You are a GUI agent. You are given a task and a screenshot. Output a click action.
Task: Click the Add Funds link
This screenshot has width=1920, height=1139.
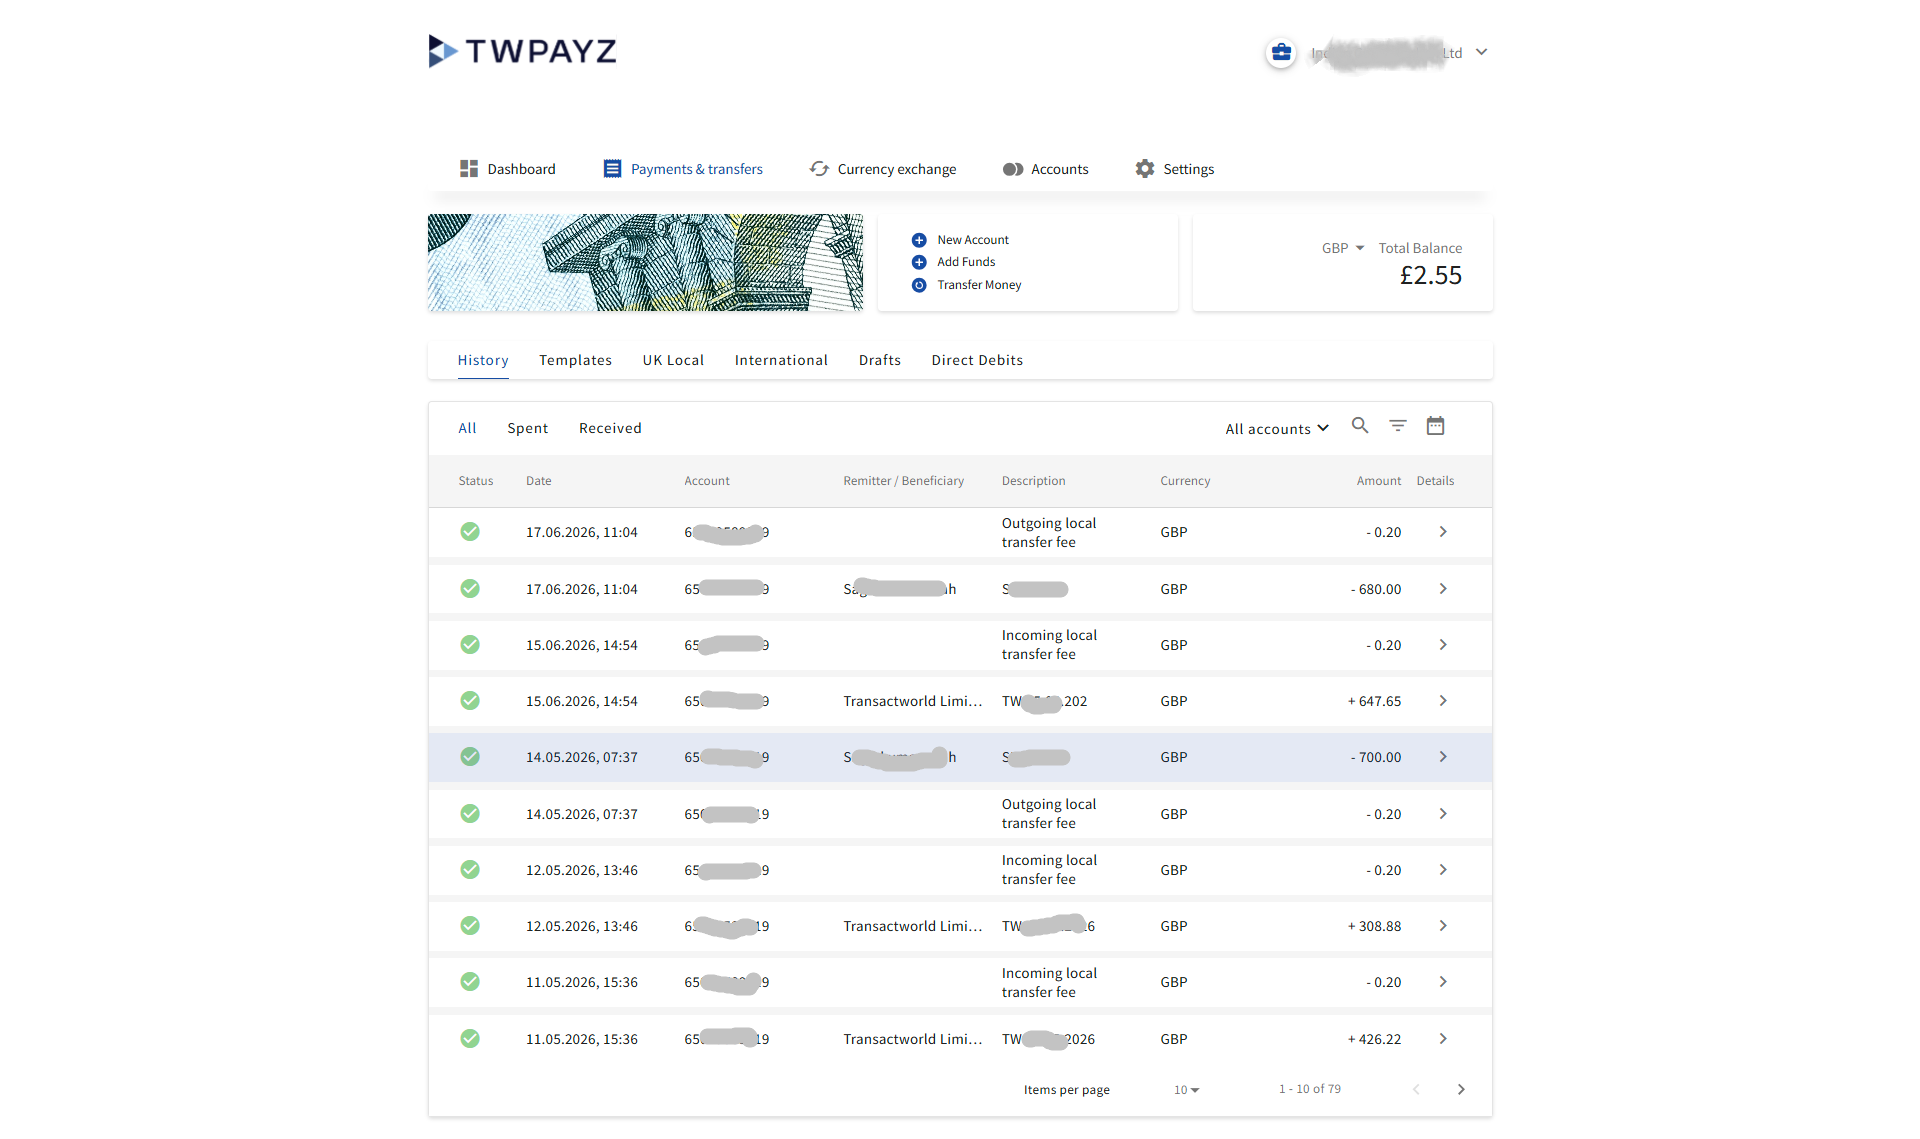pos(966,262)
